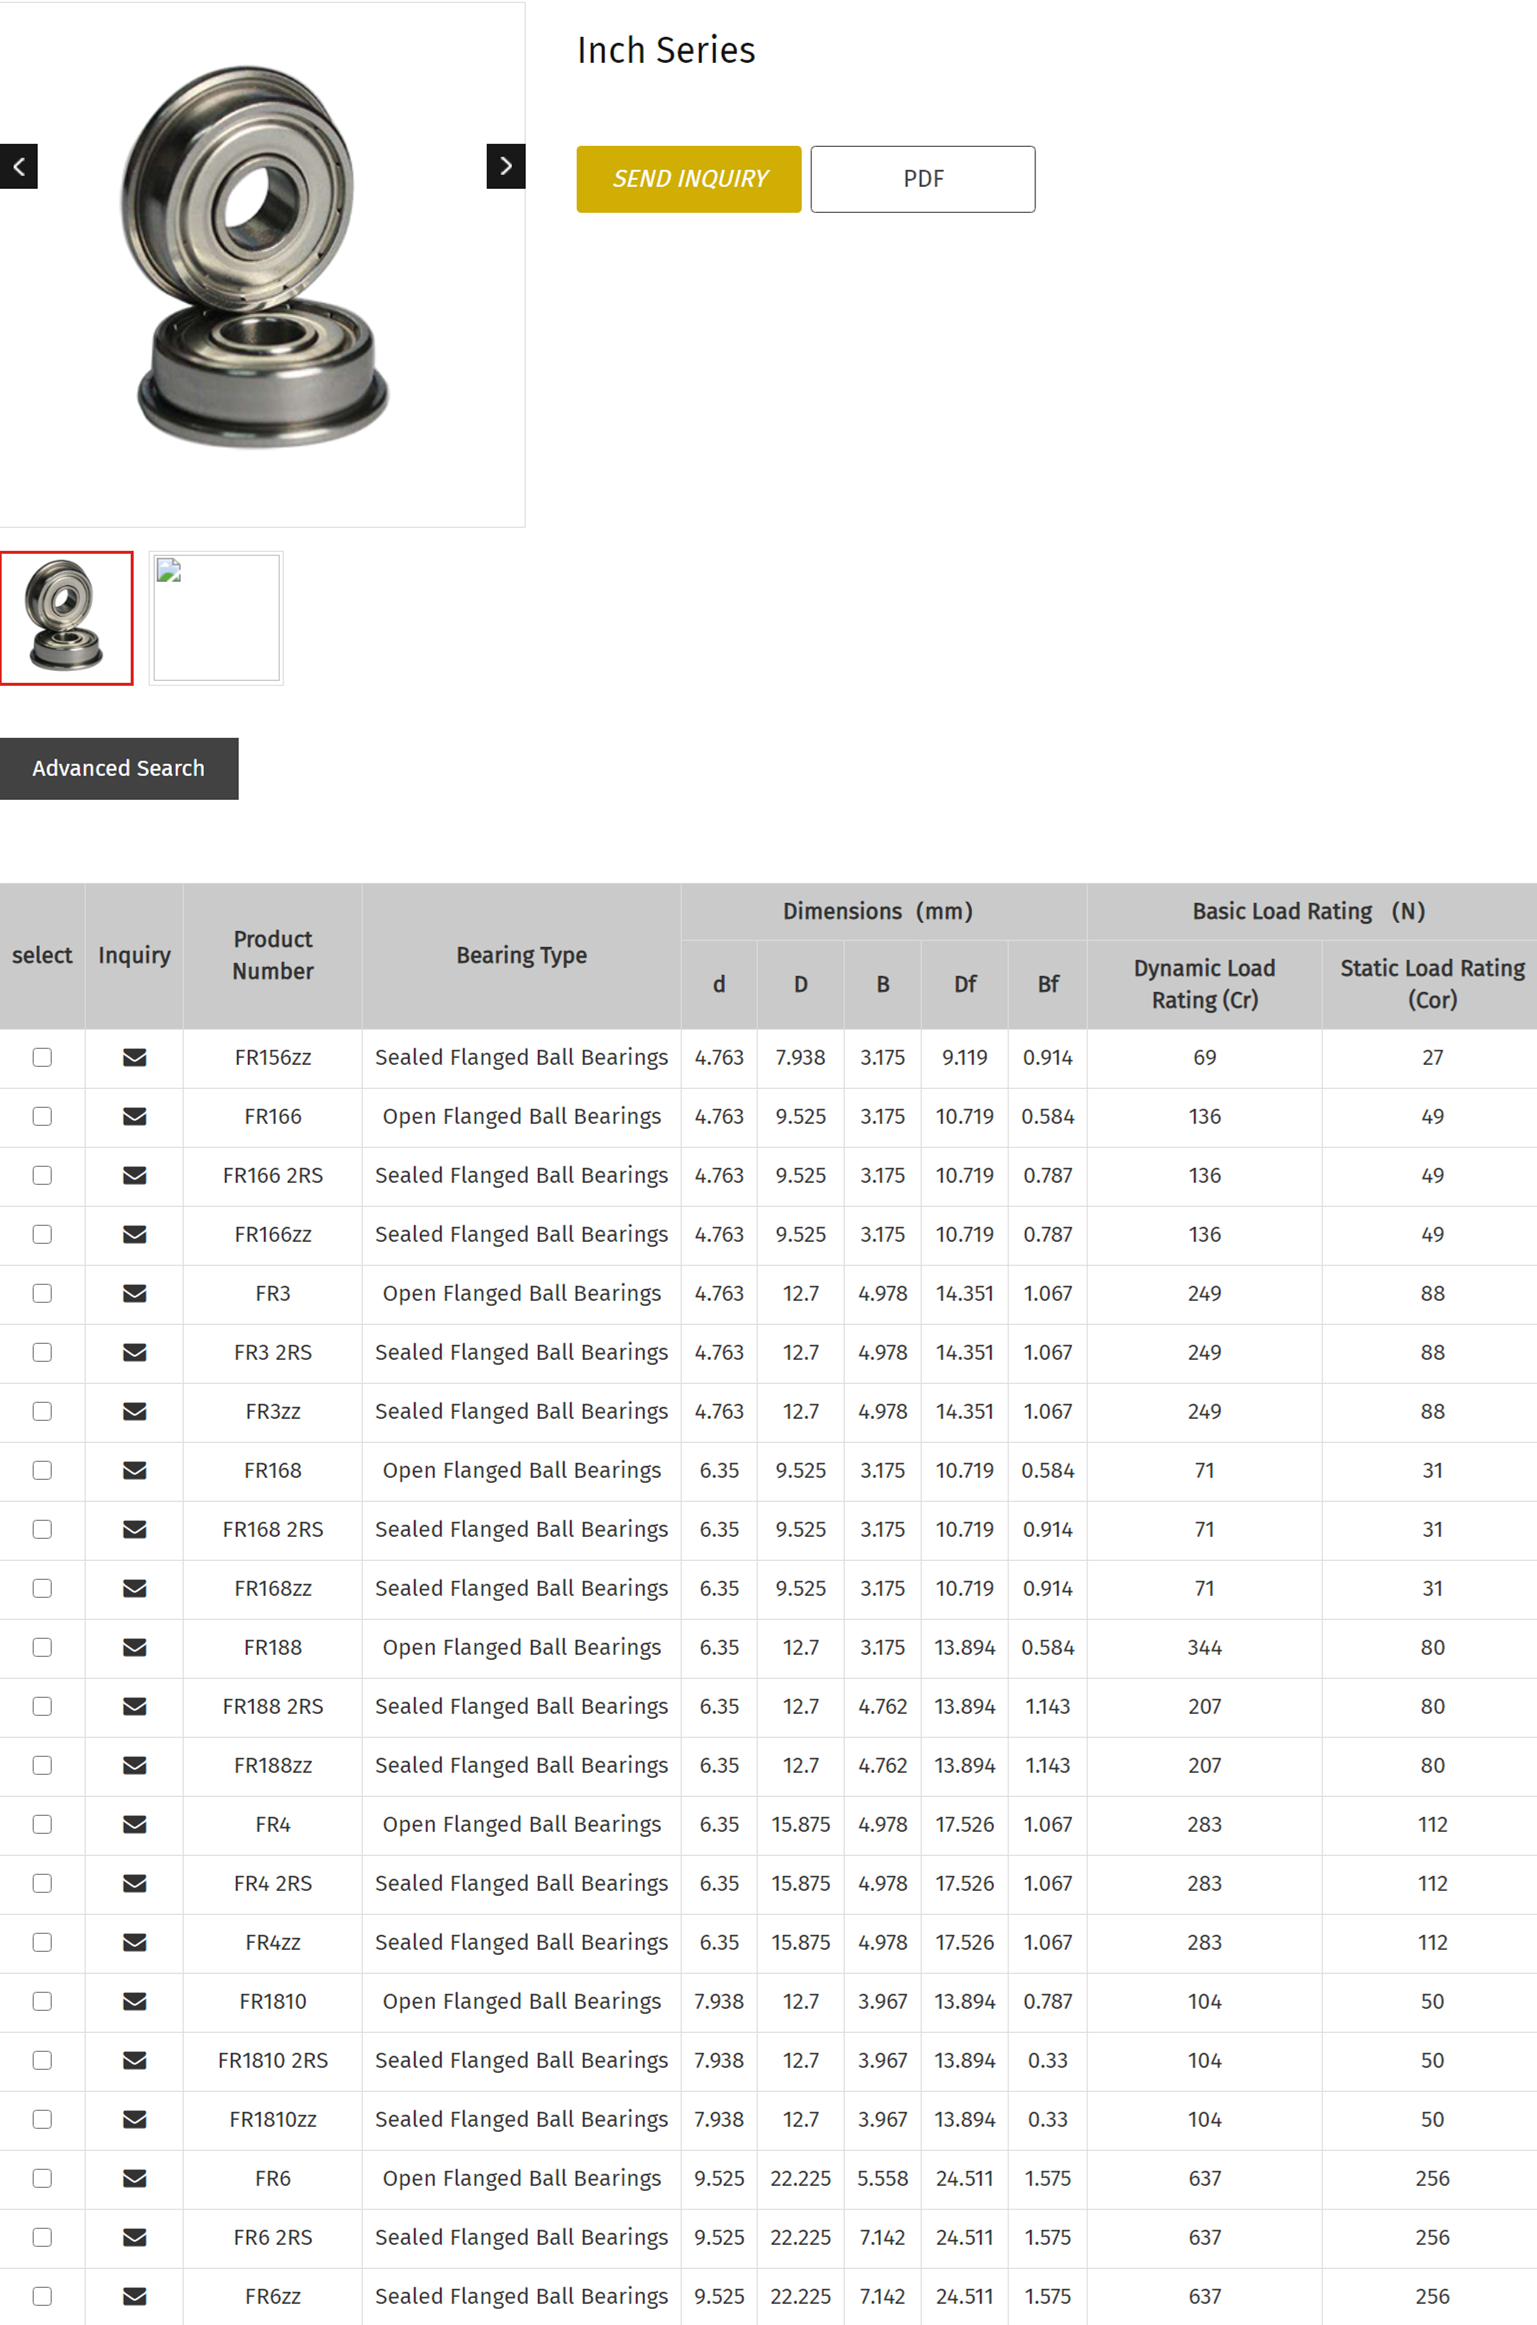This screenshot has height=2325, width=1537.
Task: Open inquiry envelope for FR1810 2RS
Action: (x=134, y=2060)
